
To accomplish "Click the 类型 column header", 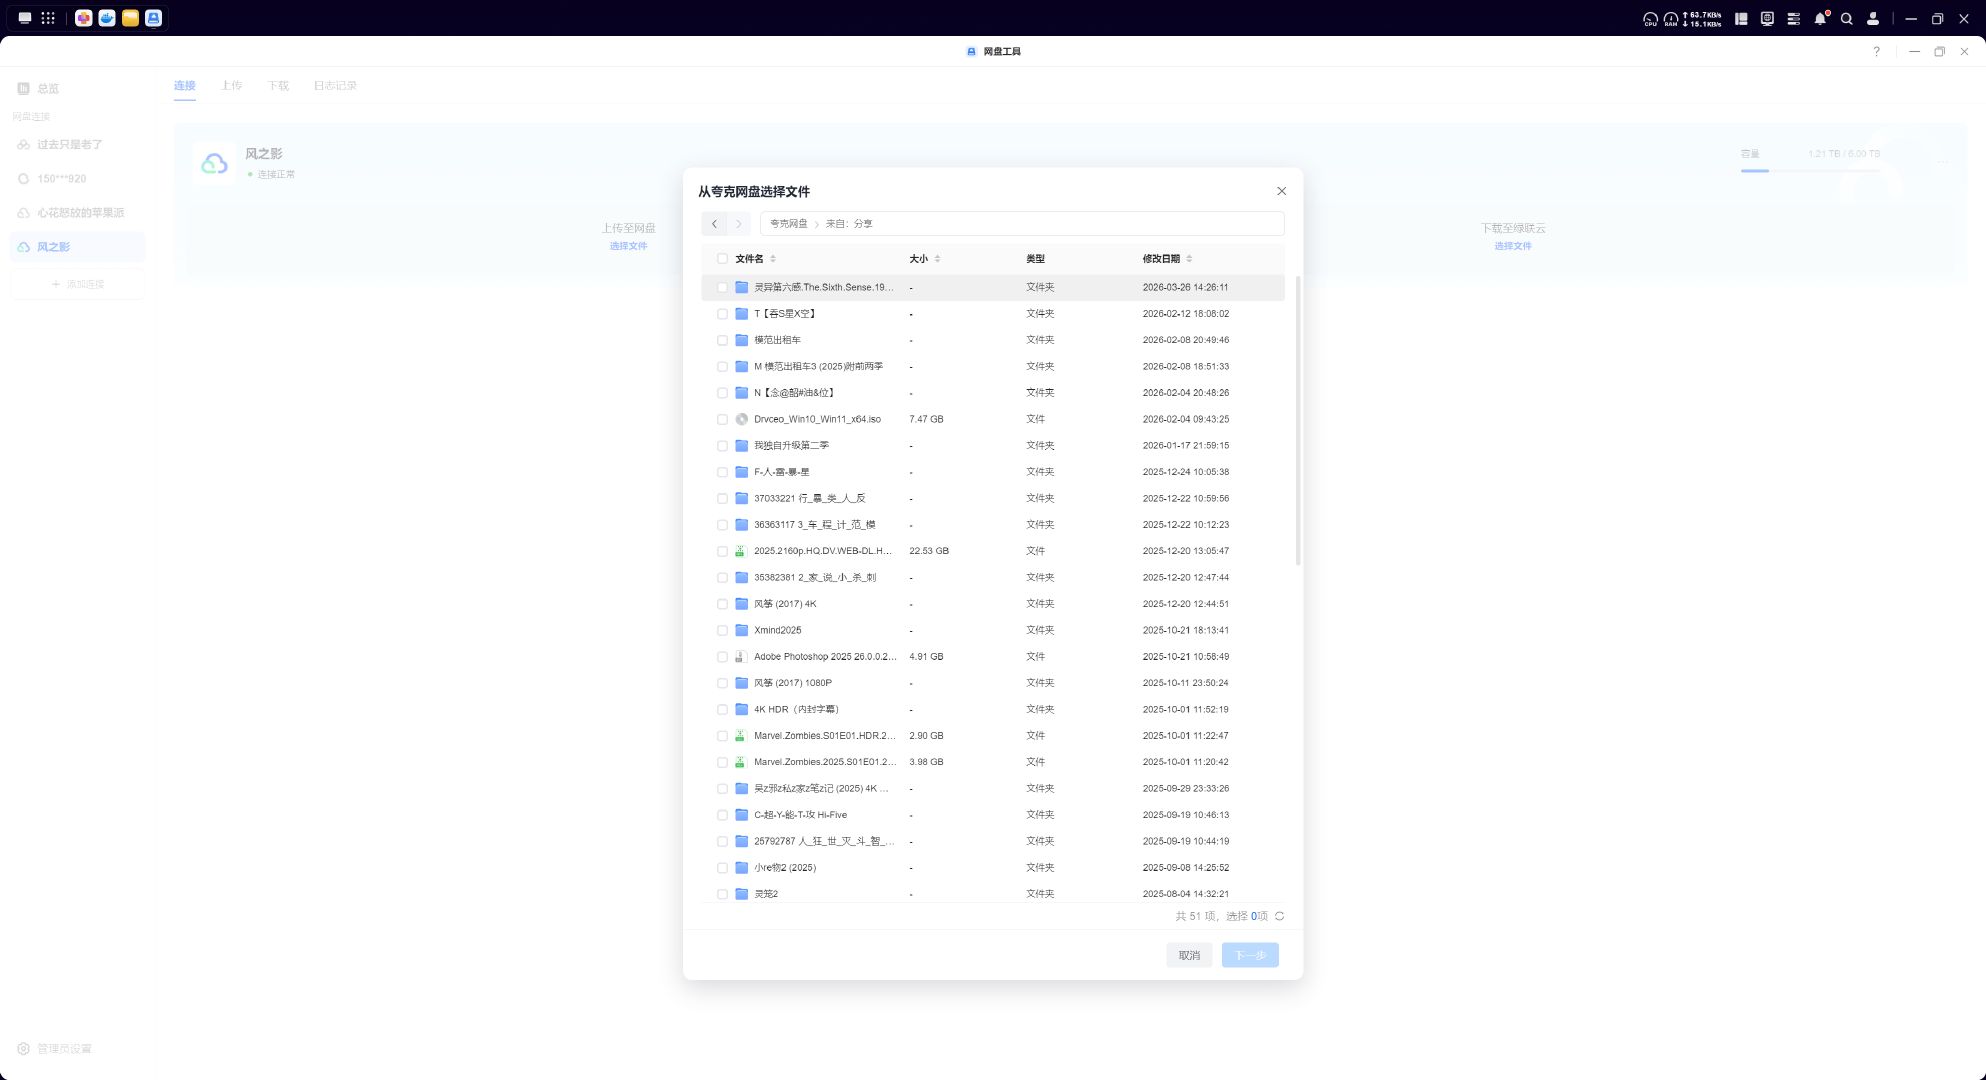I will pos(1035,259).
